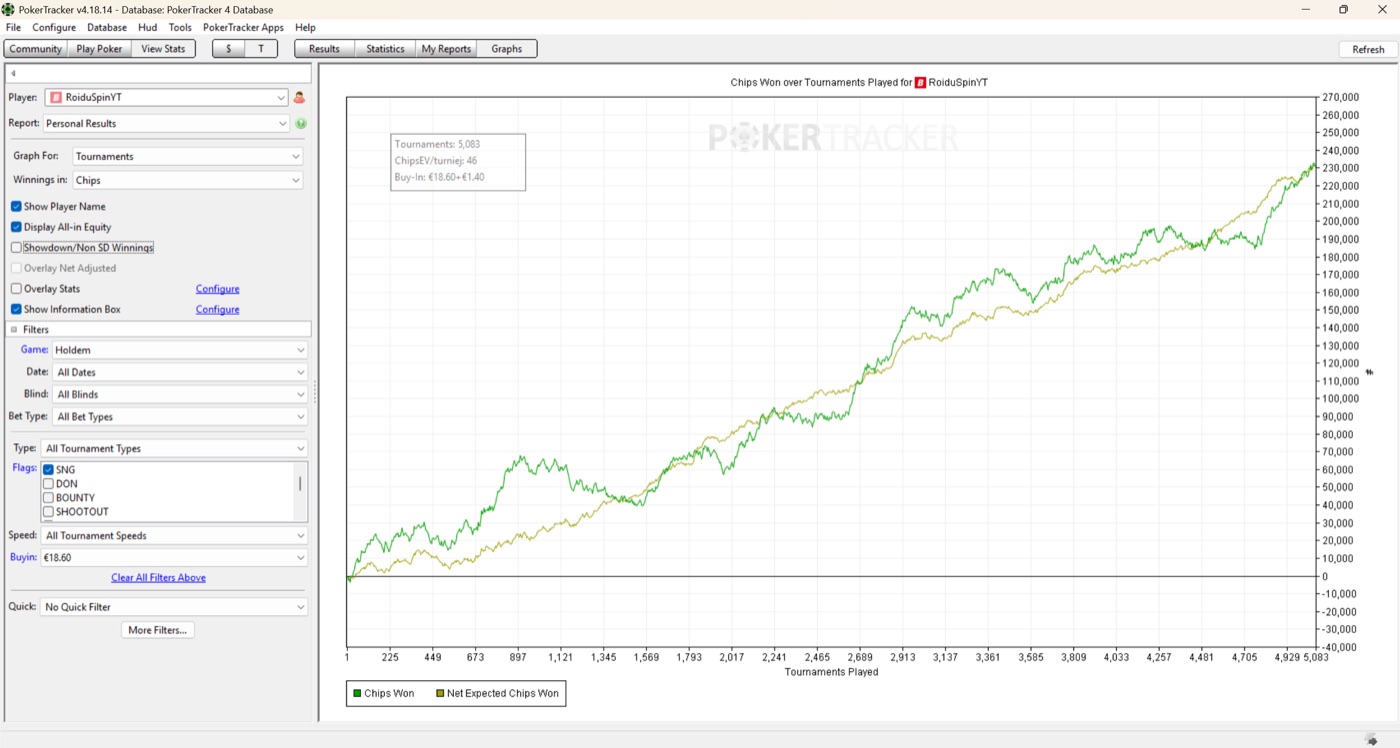Image resolution: width=1400 pixels, height=748 pixels.
Task: Switch to the Play Poker tab
Action: click(100, 49)
